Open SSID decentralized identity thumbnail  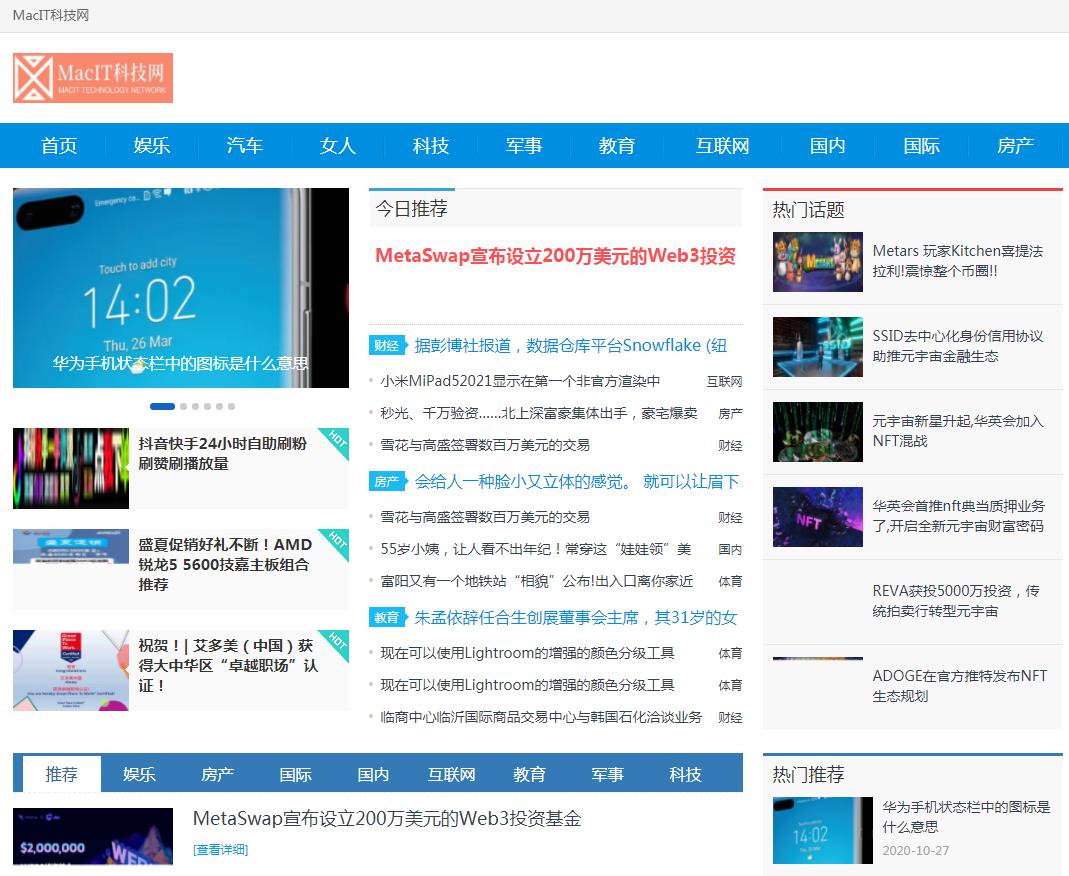817,347
